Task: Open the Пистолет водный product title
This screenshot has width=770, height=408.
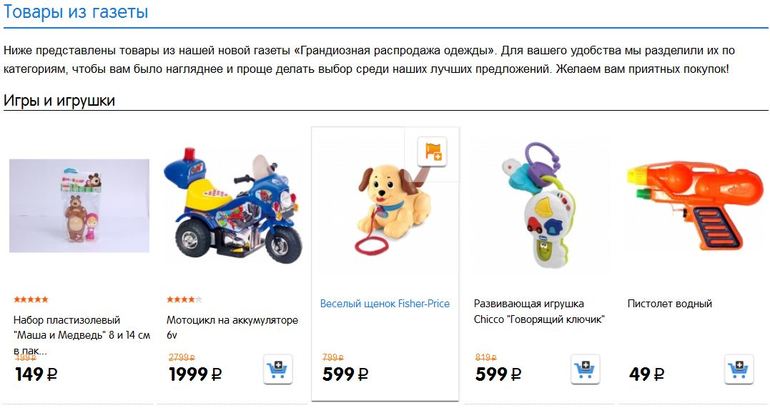Action: pos(669,303)
